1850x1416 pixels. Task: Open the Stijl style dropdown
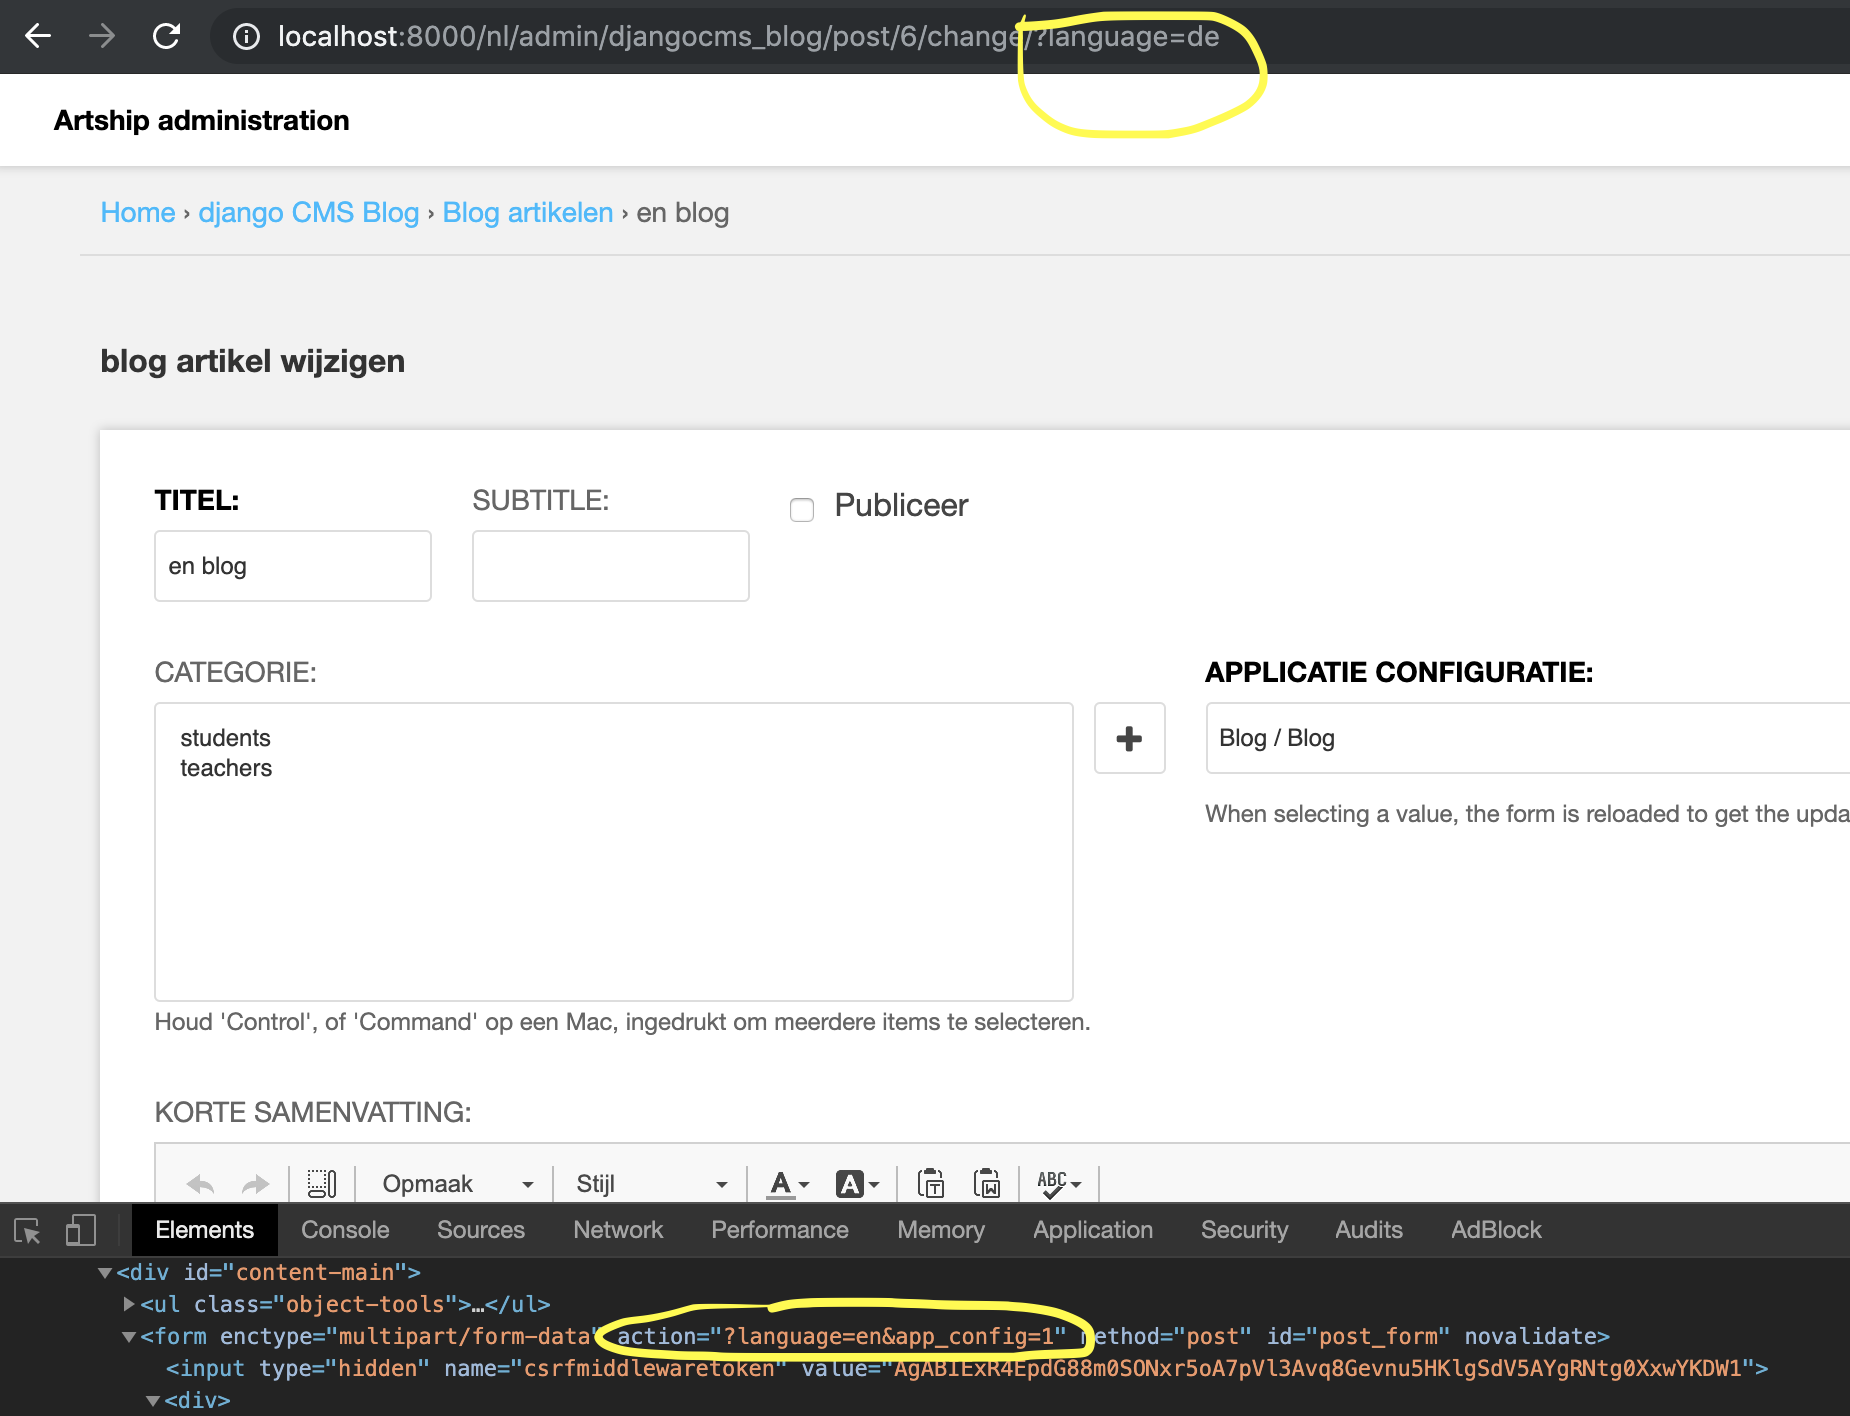point(650,1184)
